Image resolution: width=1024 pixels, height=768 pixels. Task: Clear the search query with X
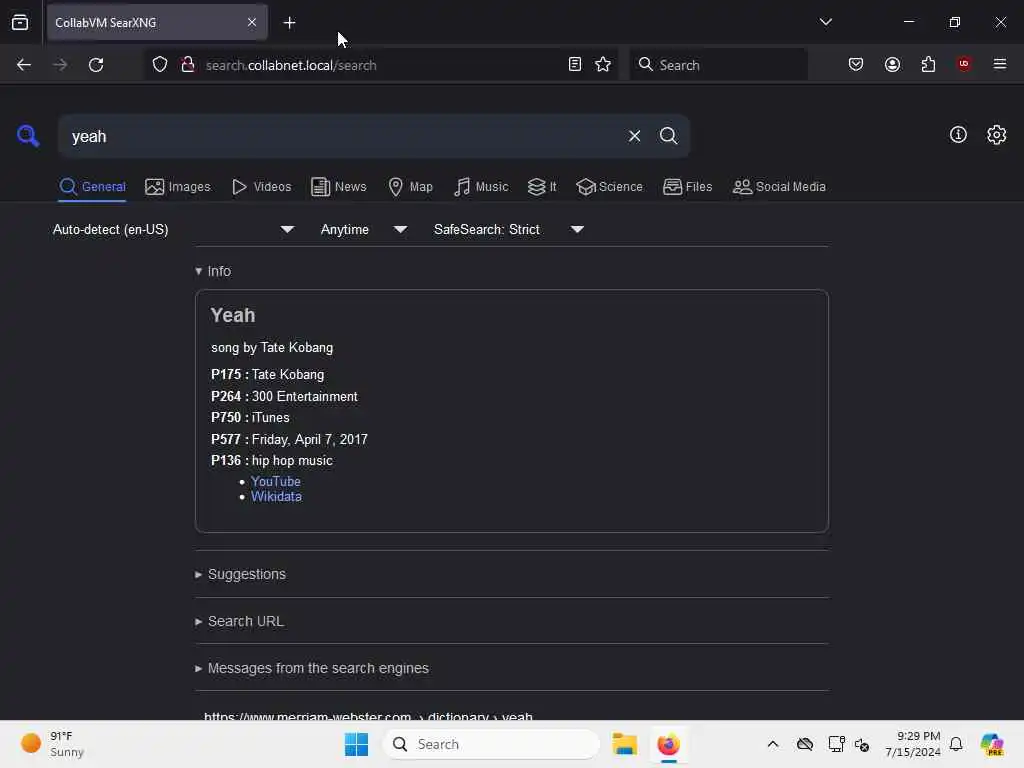click(634, 136)
